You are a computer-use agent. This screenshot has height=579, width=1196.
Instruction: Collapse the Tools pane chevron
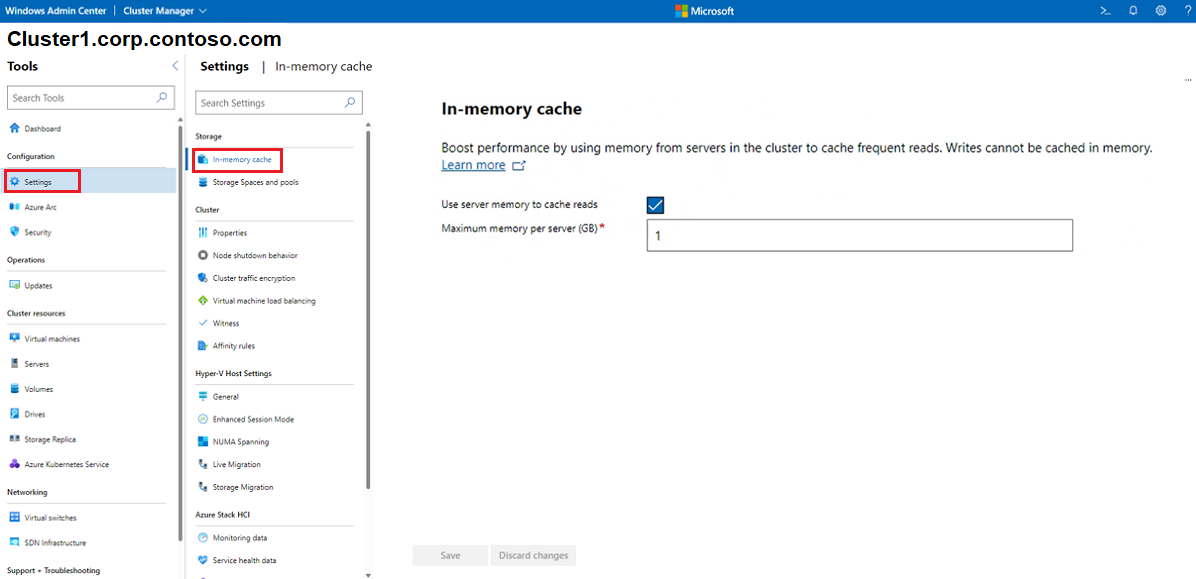175,66
